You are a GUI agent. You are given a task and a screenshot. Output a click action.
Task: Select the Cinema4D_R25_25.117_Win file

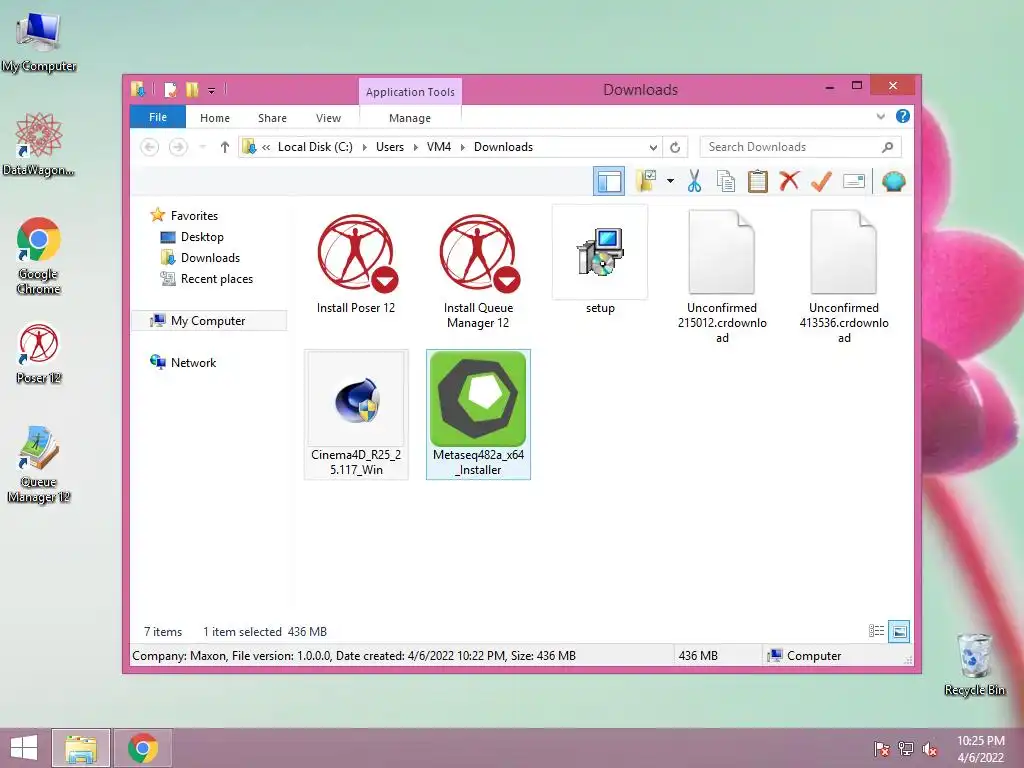pyautogui.click(x=356, y=414)
